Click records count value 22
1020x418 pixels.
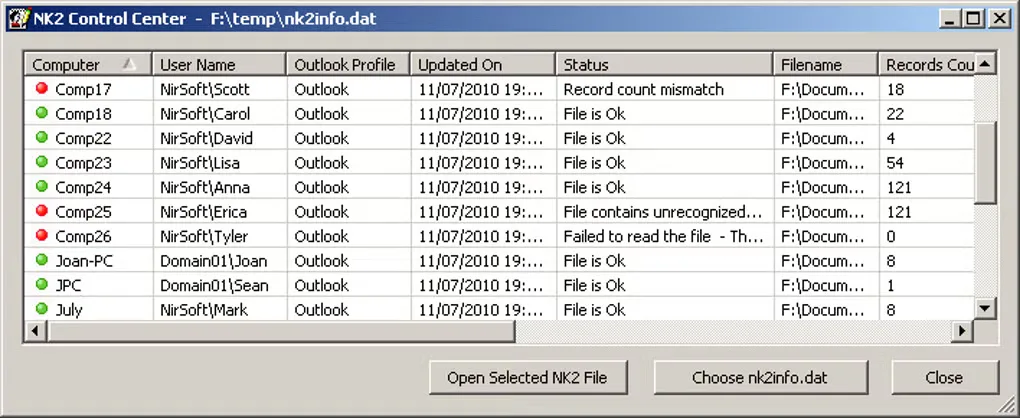click(x=895, y=114)
